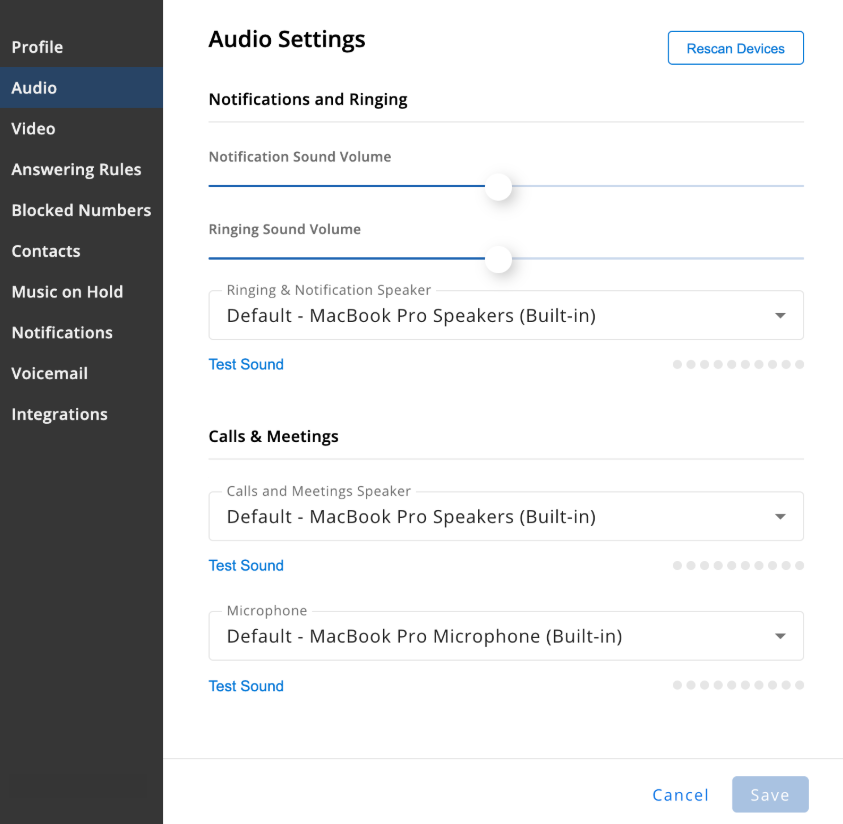
Task: Switch to Notifications settings
Action: point(62,333)
